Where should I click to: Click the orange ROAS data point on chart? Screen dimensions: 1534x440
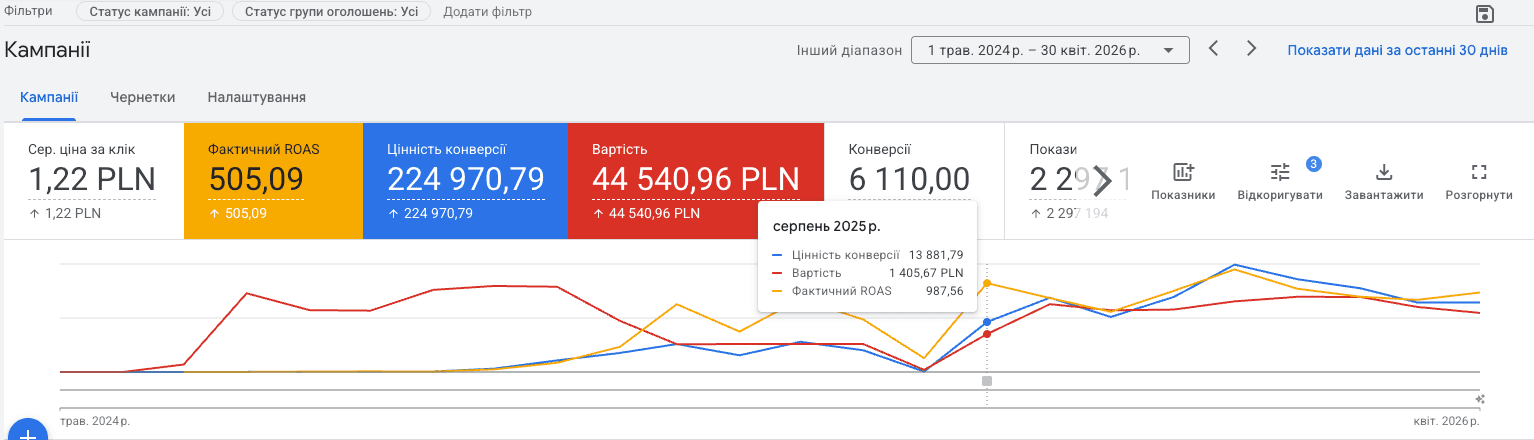pyautogui.click(x=987, y=283)
